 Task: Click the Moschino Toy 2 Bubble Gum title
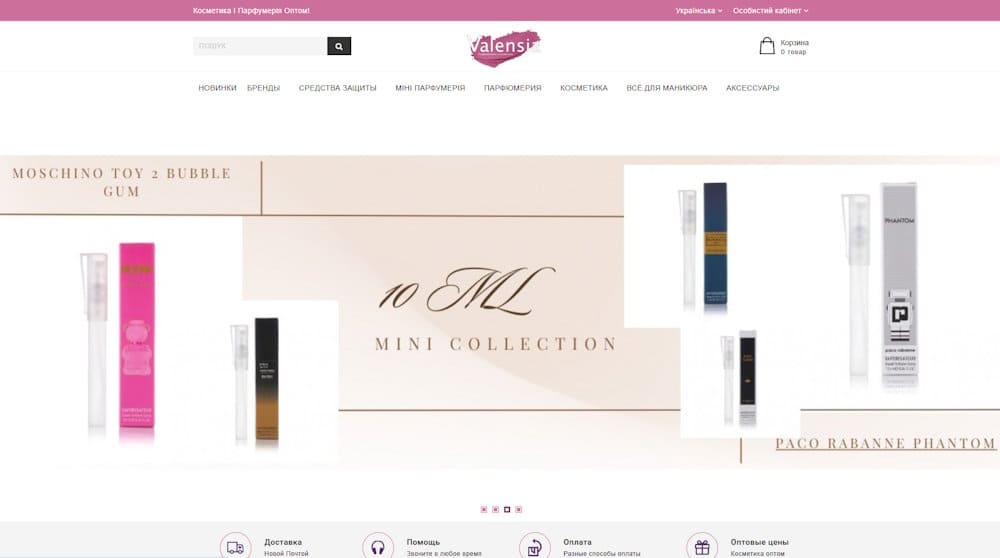coord(122,182)
